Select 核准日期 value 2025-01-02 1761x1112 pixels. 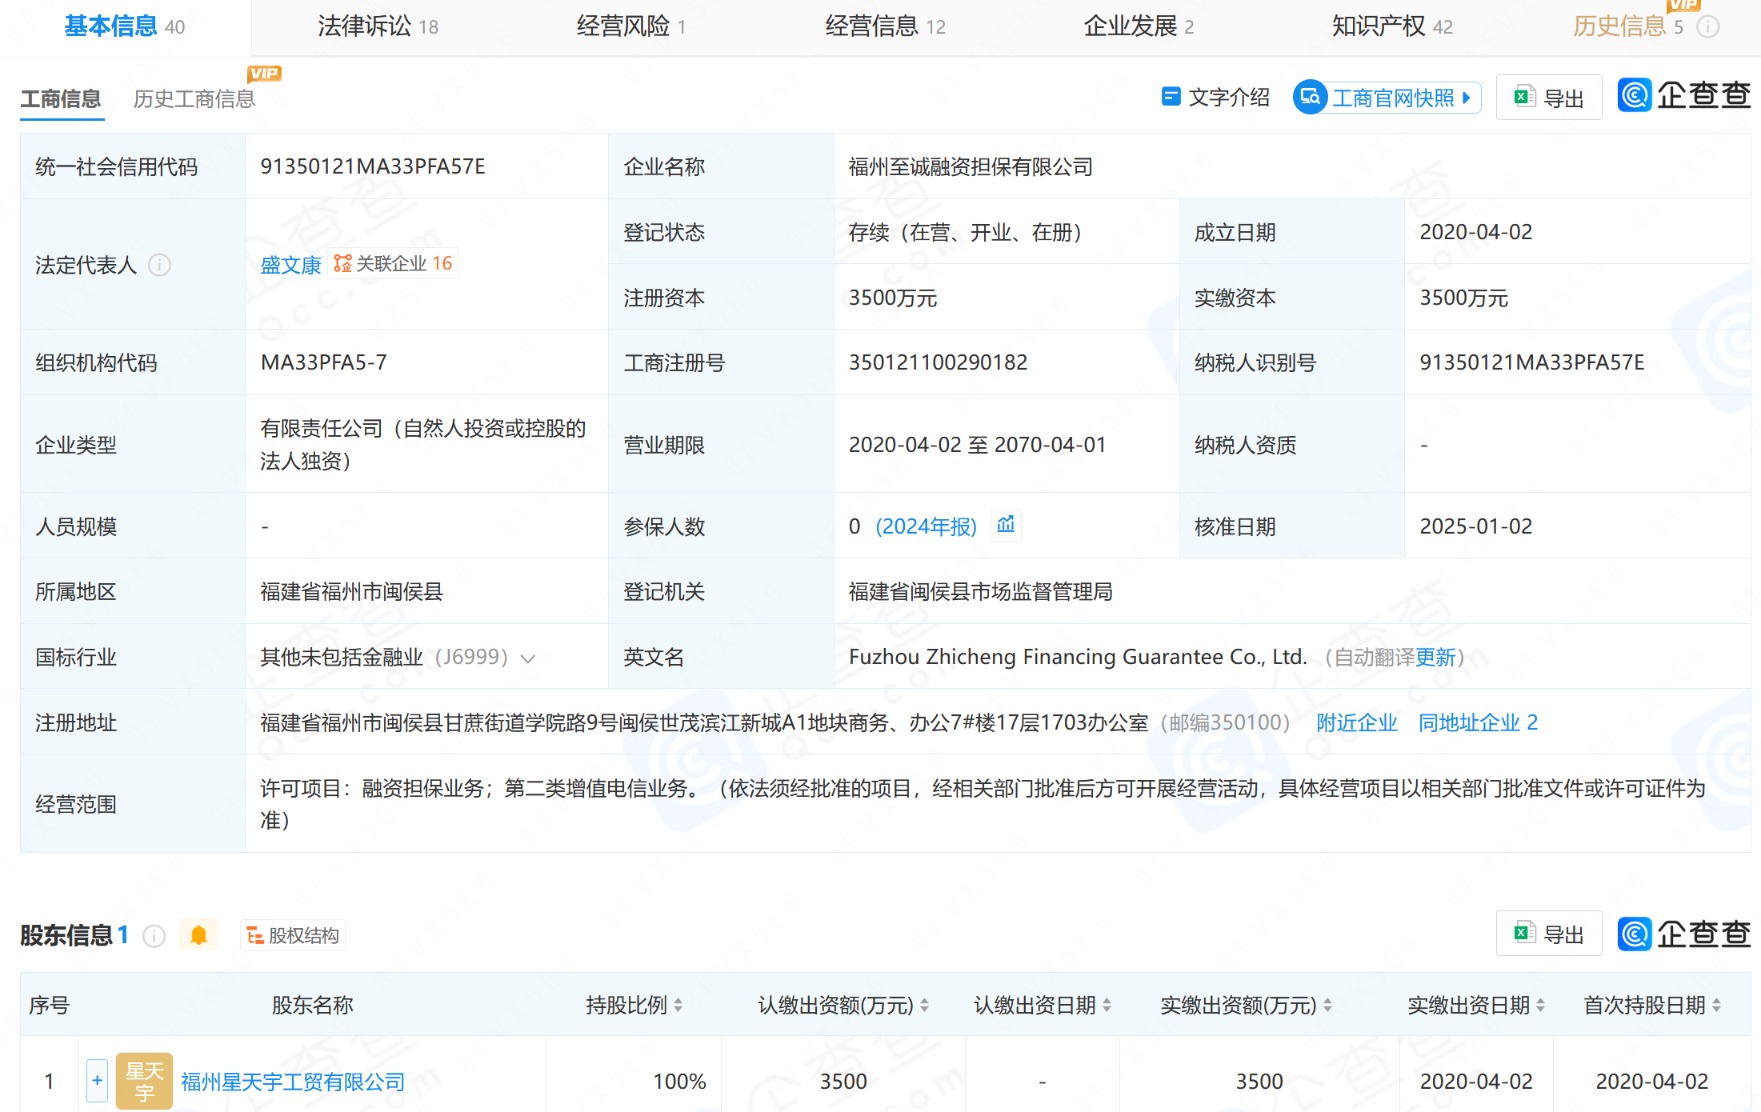(1476, 526)
